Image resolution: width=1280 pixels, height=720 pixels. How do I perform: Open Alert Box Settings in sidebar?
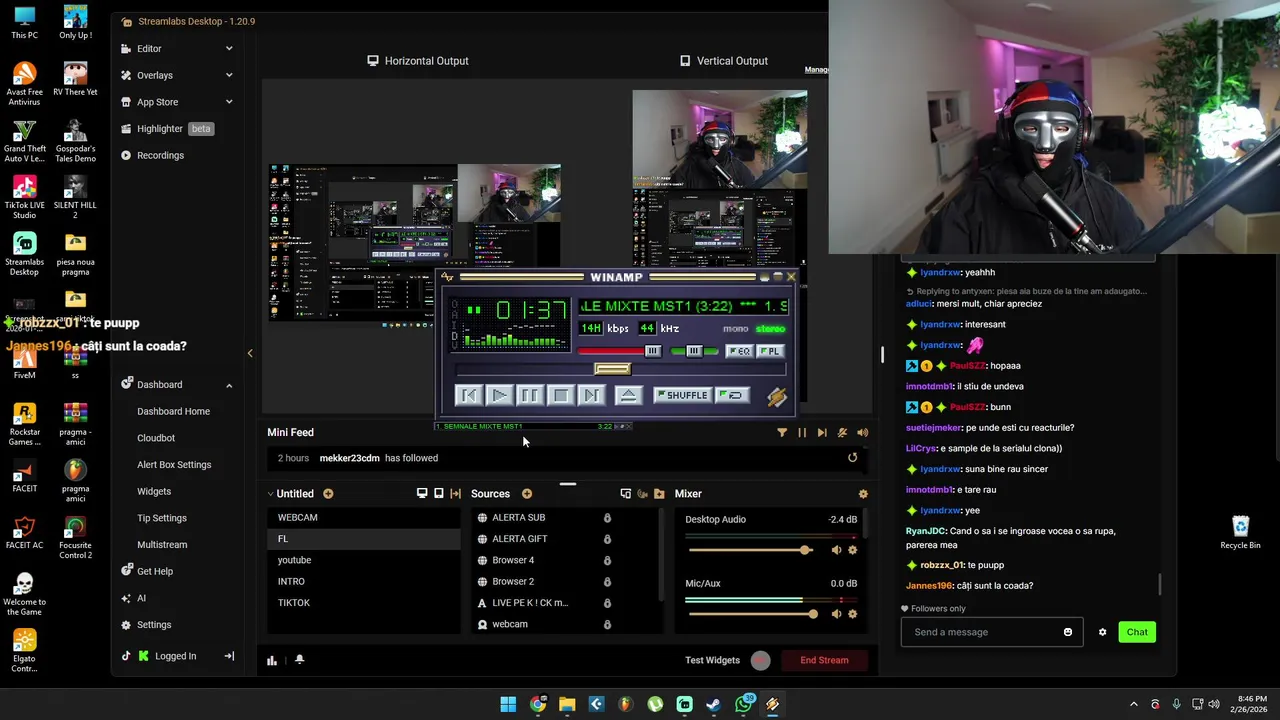point(174,465)
